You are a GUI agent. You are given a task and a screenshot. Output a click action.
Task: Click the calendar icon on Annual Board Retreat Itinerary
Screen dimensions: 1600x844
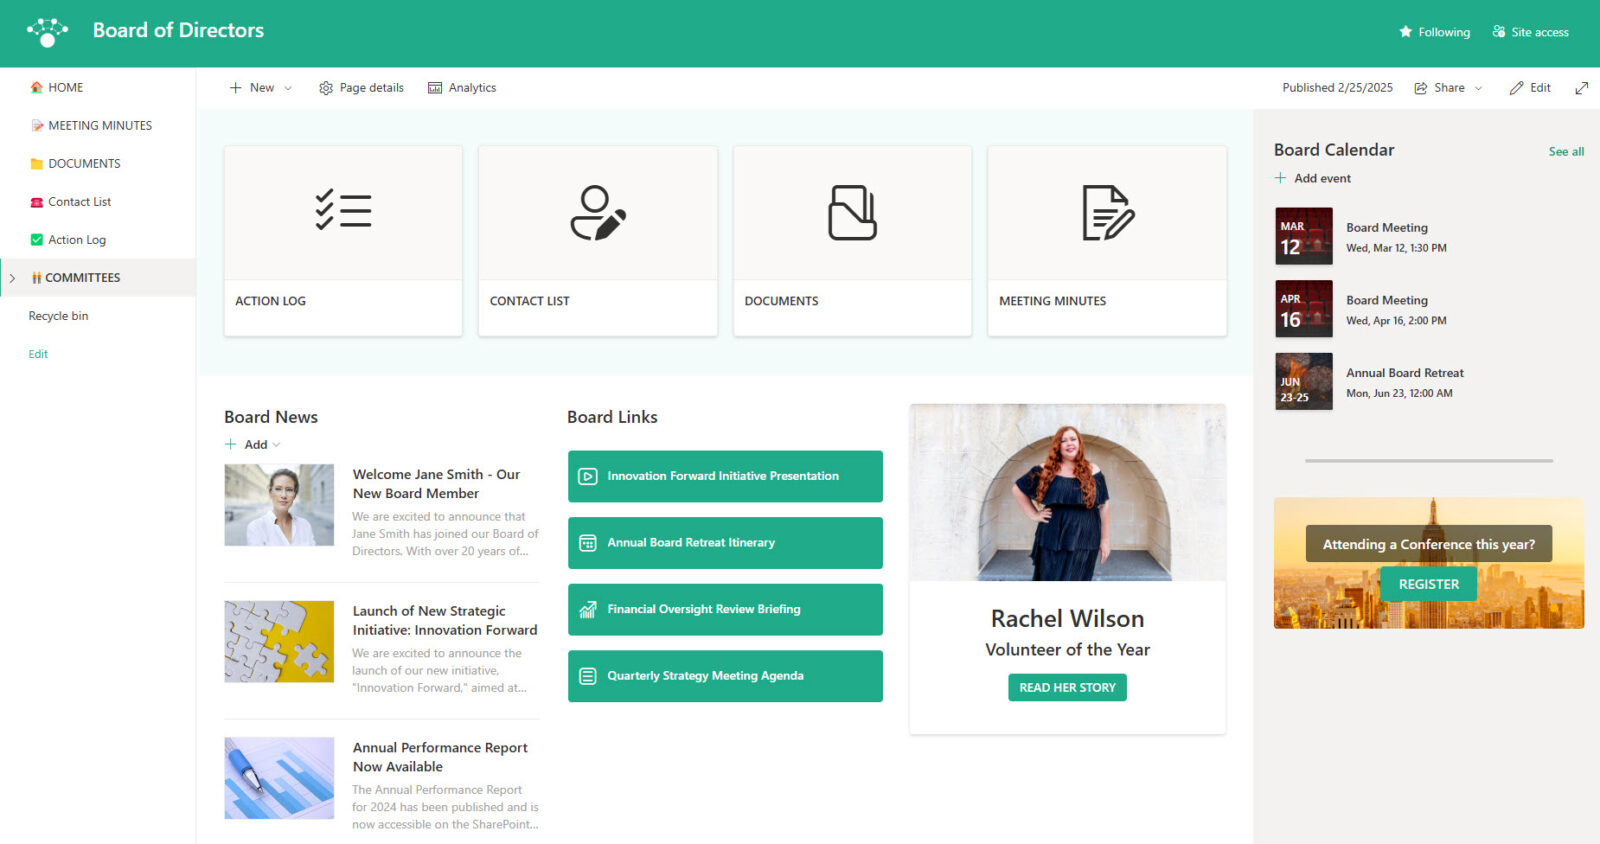click(x=588, y=543)
